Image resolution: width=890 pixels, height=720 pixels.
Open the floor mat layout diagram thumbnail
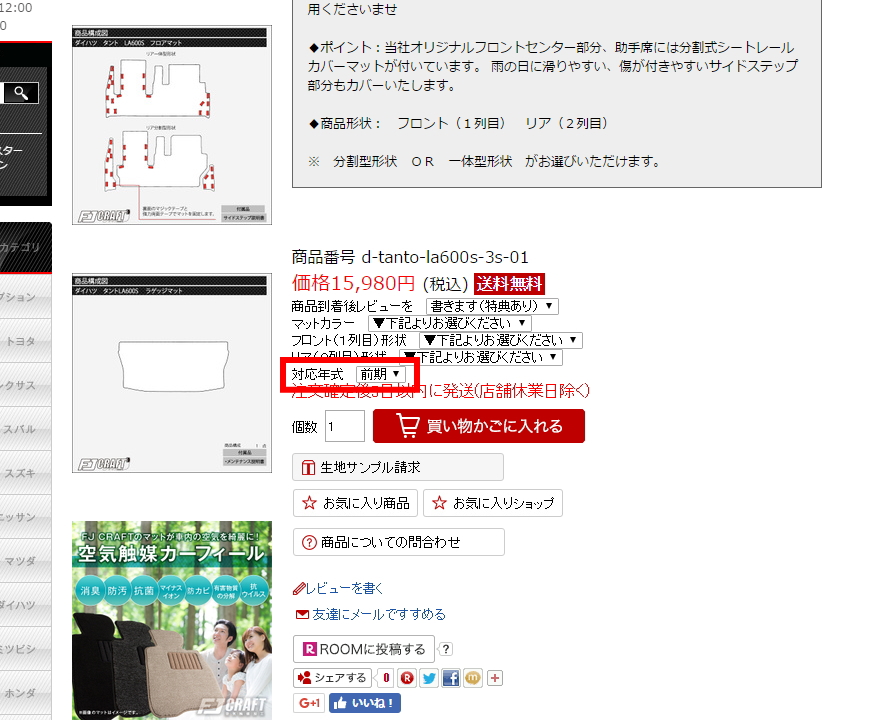[172, 125]
